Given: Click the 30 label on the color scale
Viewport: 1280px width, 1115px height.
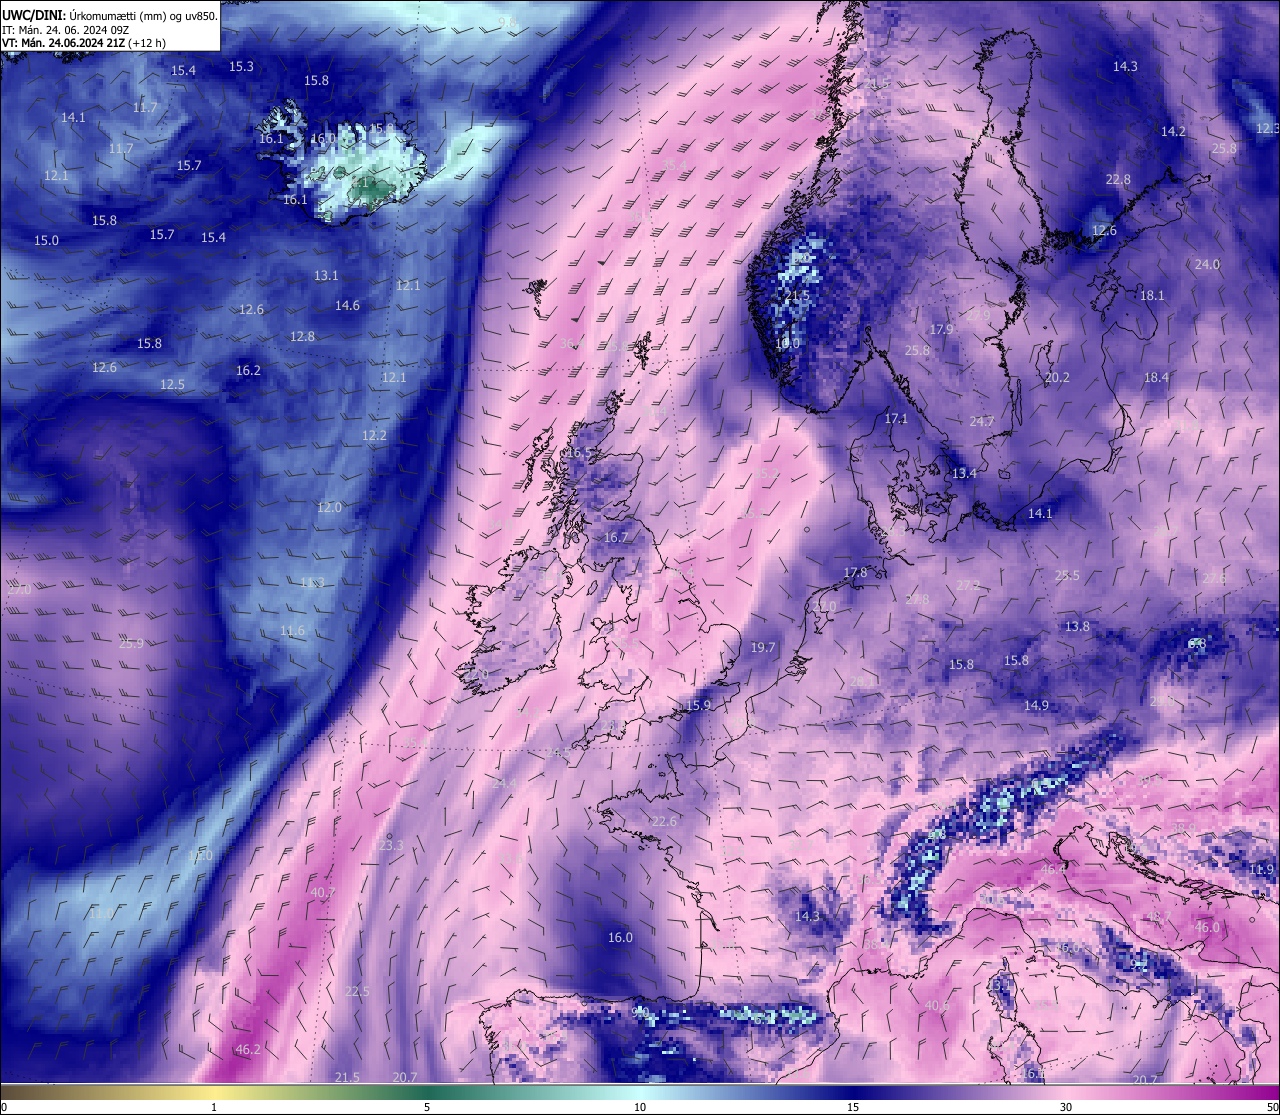Looking at the screenshot, I should pyautogui.click(x=1066, y=1107).
